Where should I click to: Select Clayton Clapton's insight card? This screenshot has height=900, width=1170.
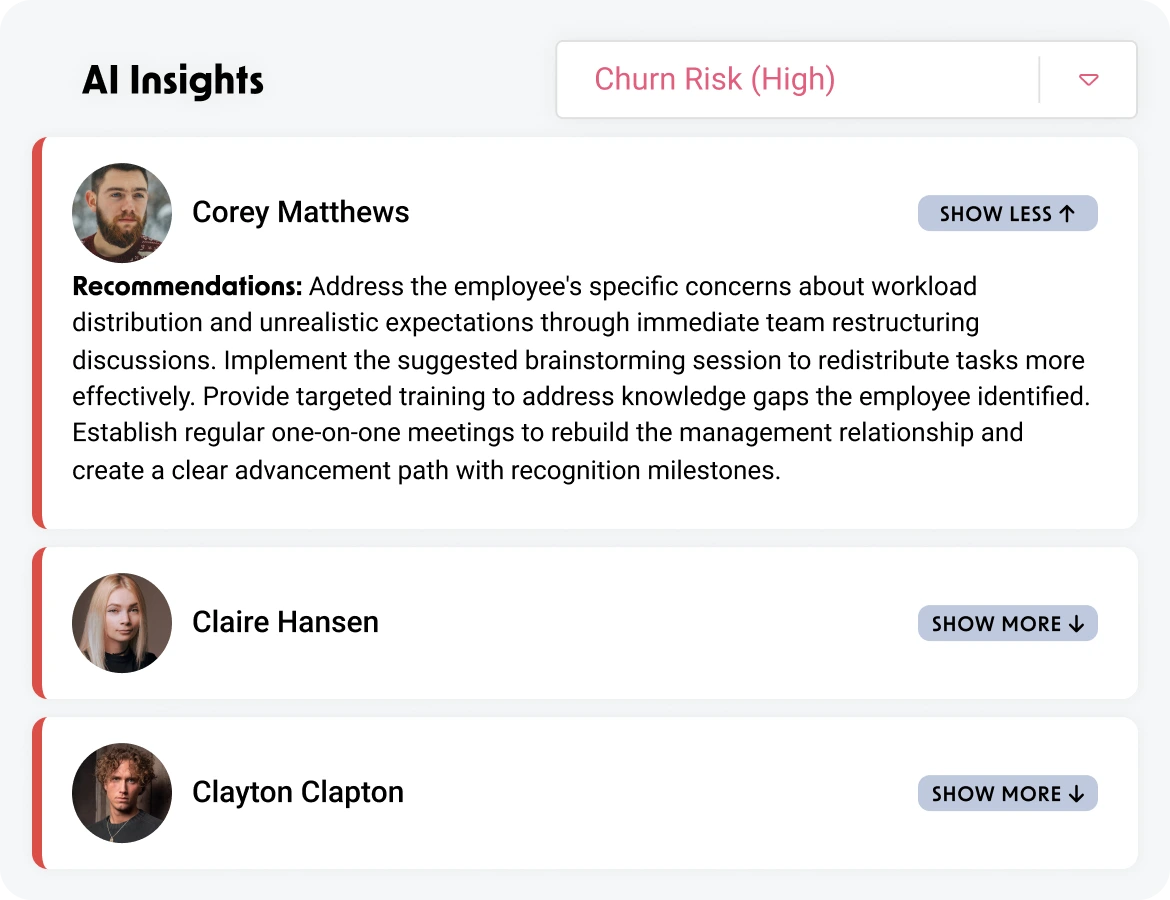point(585,793)
